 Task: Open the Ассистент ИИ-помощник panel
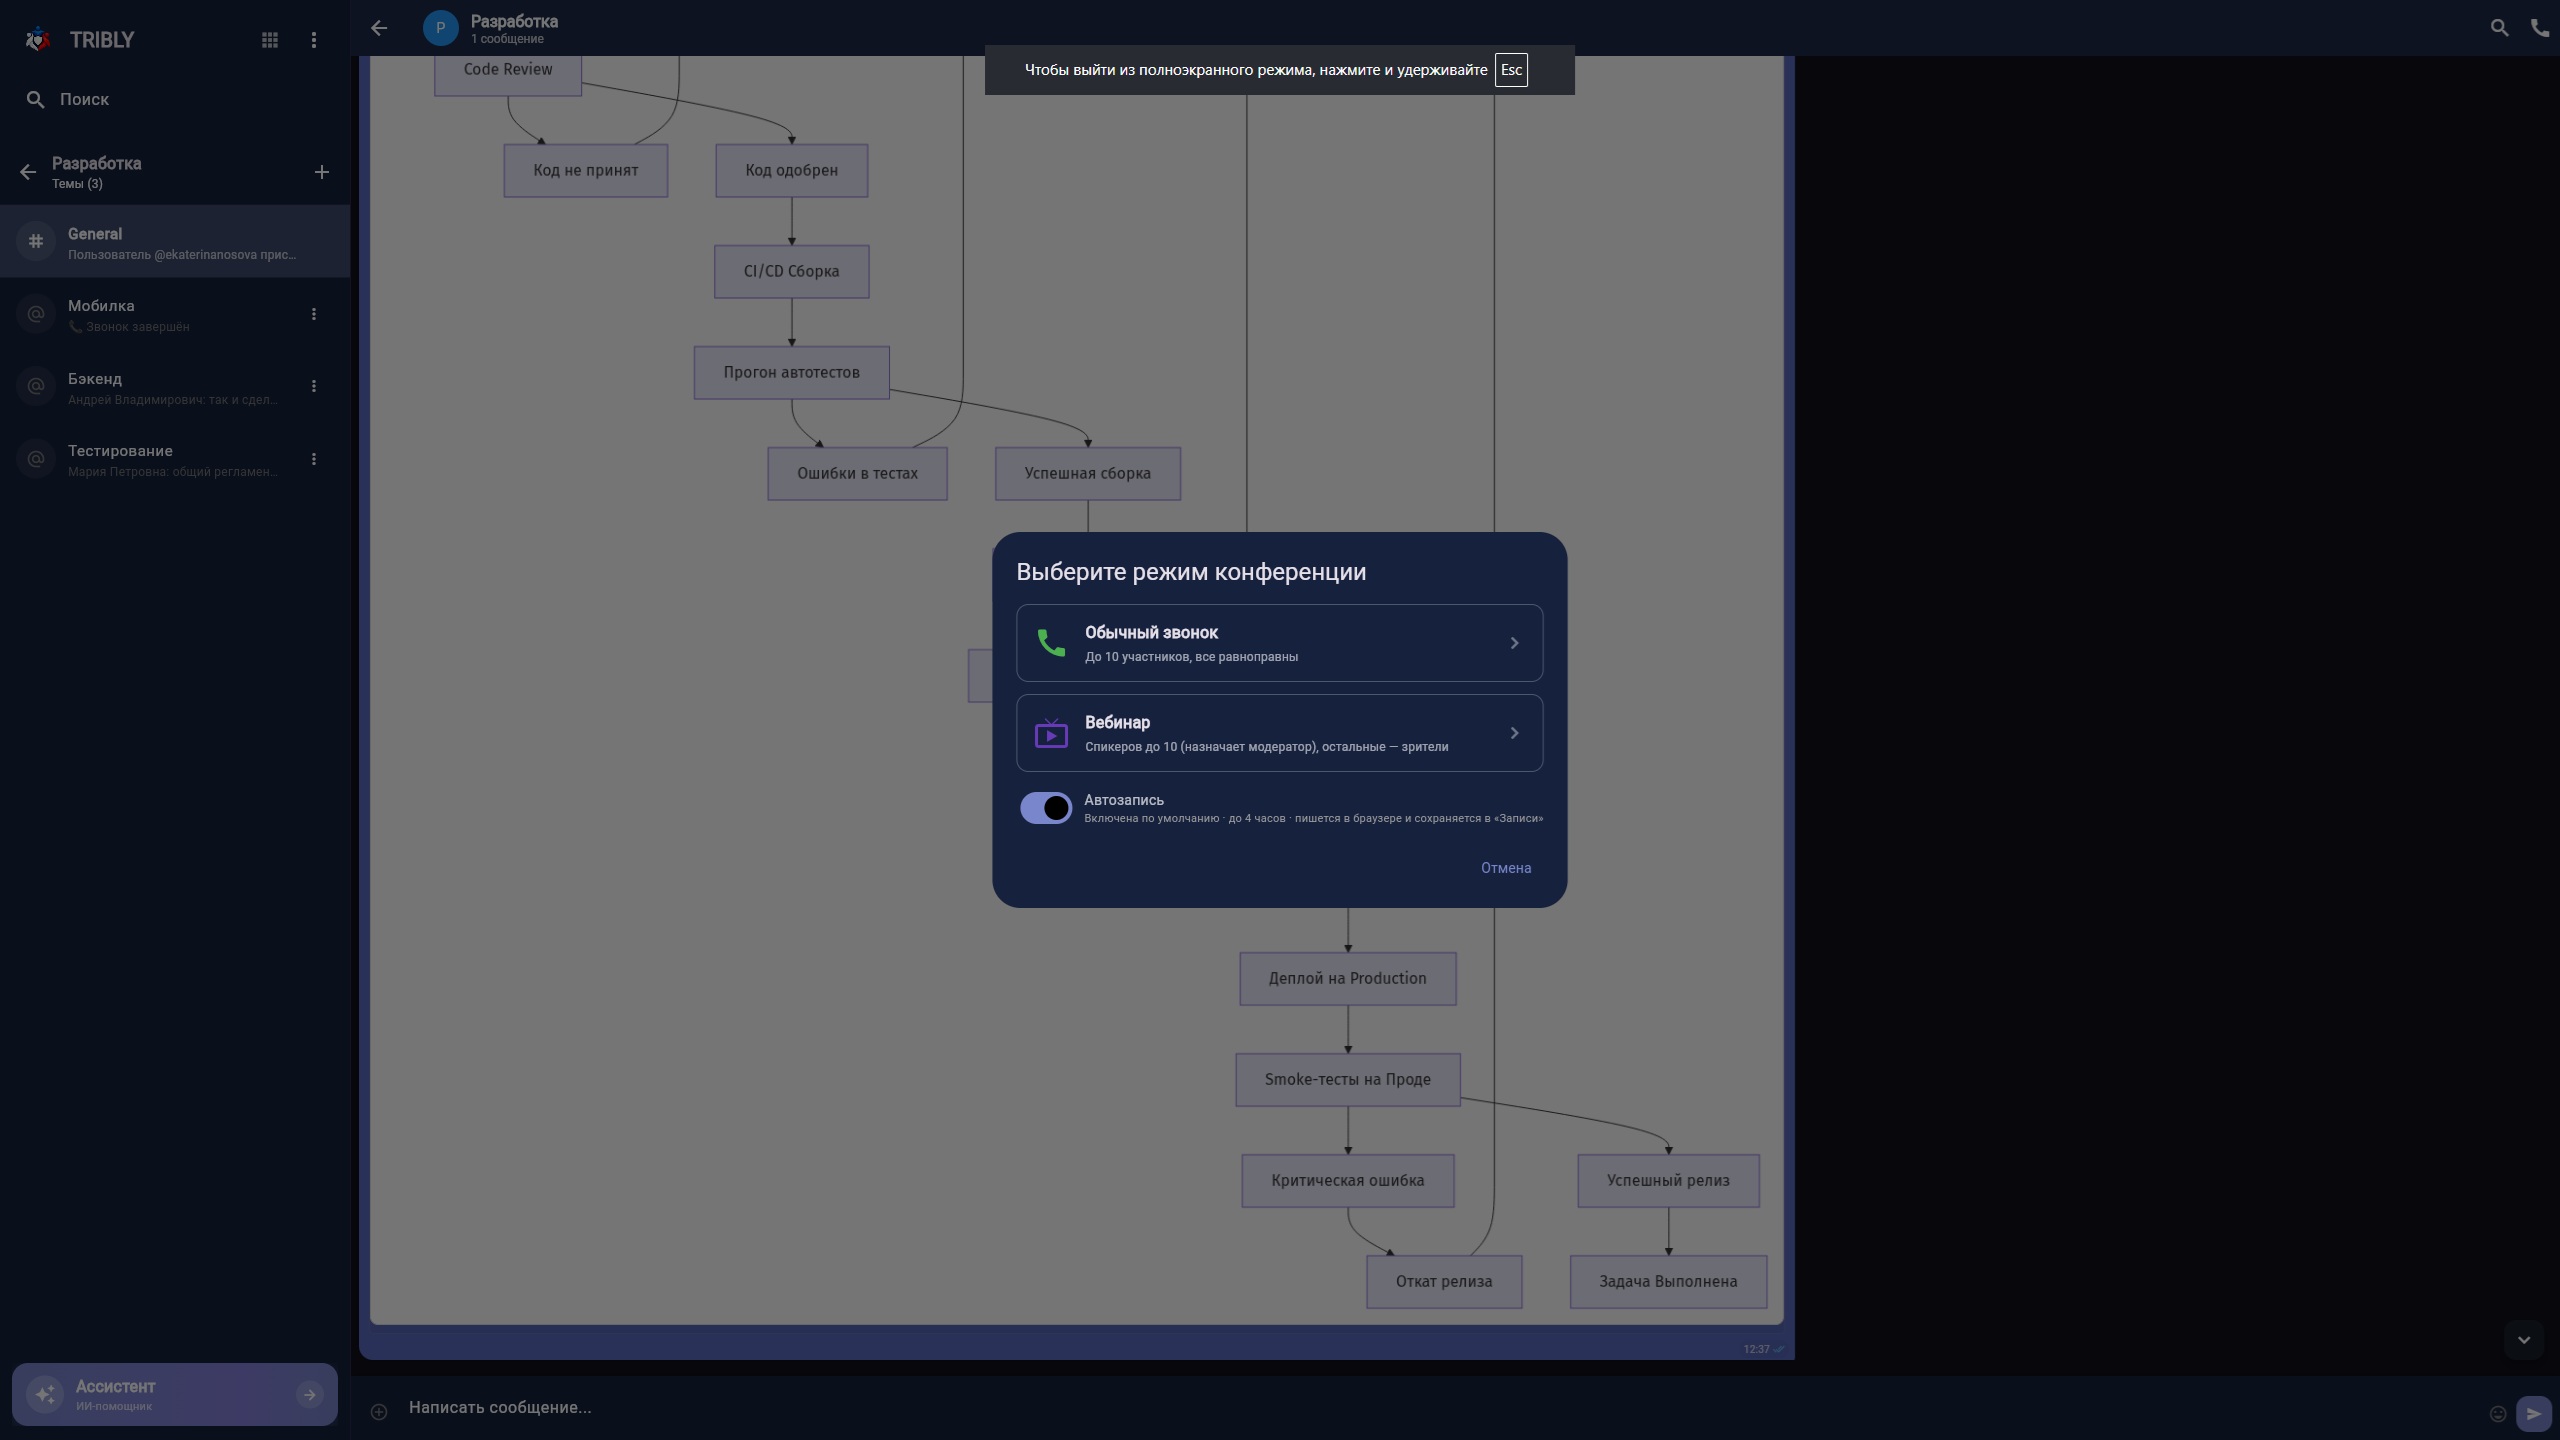coord(175,1394)
